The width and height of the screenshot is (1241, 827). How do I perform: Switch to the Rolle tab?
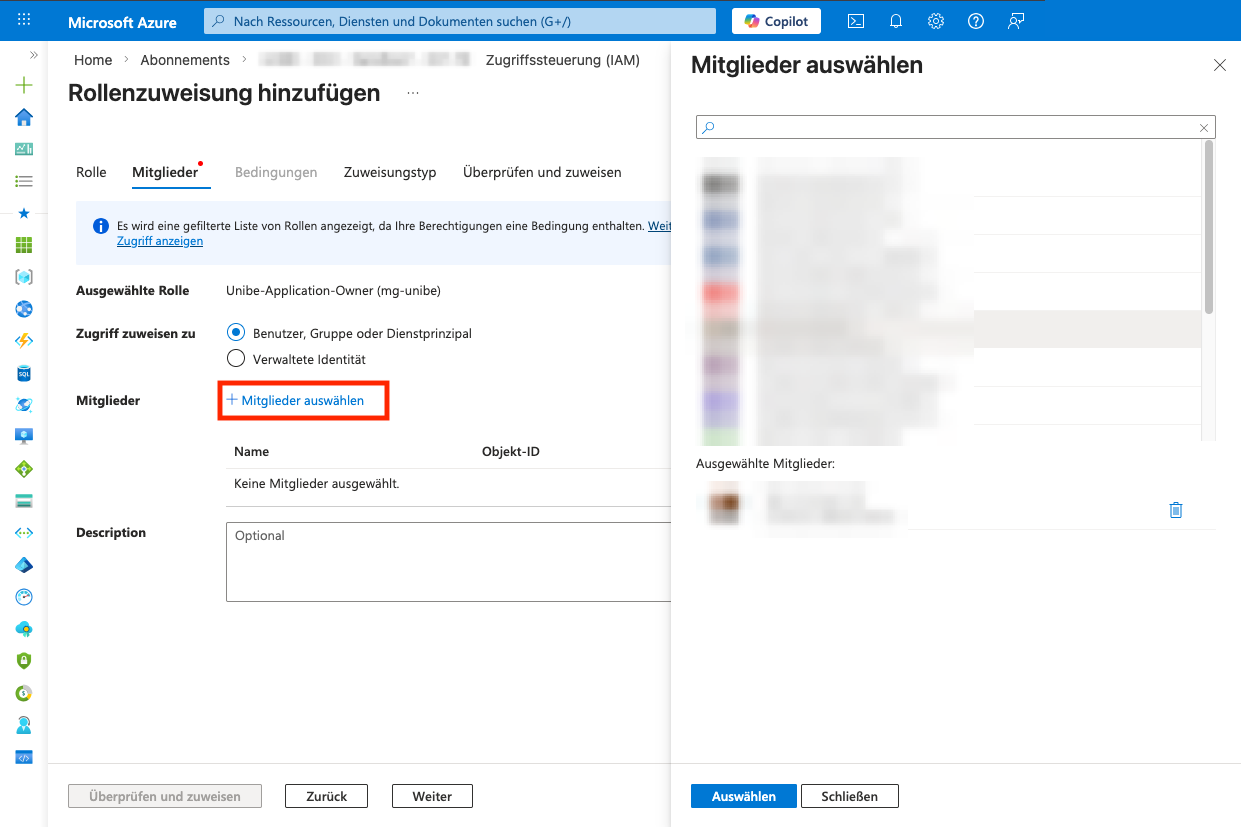(x=91, y=172)
